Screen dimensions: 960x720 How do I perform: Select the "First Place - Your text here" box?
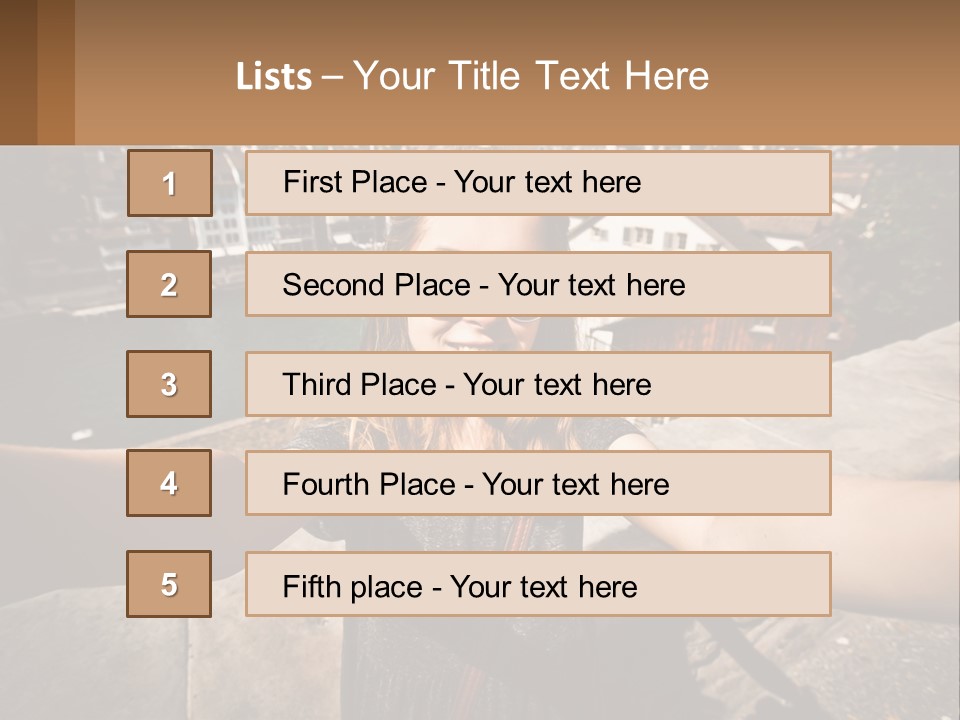(538, 183)
